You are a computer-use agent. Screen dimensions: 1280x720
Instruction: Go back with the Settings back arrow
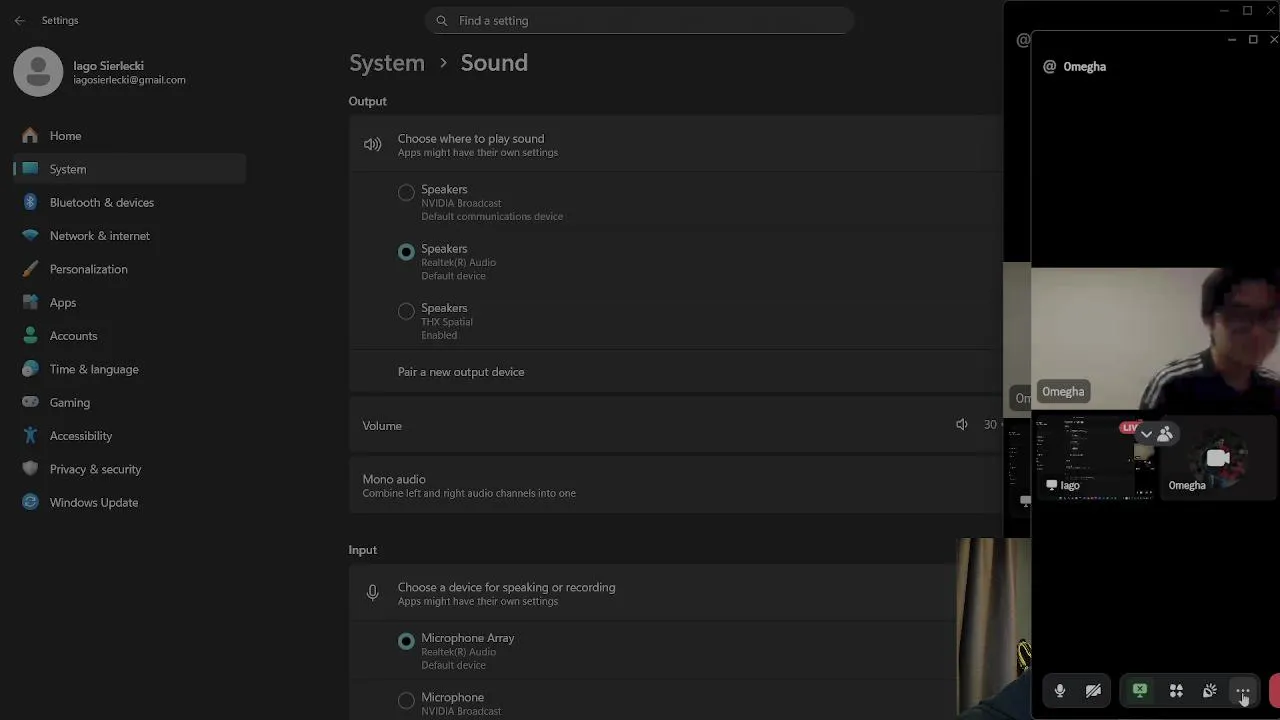point(20,20)
